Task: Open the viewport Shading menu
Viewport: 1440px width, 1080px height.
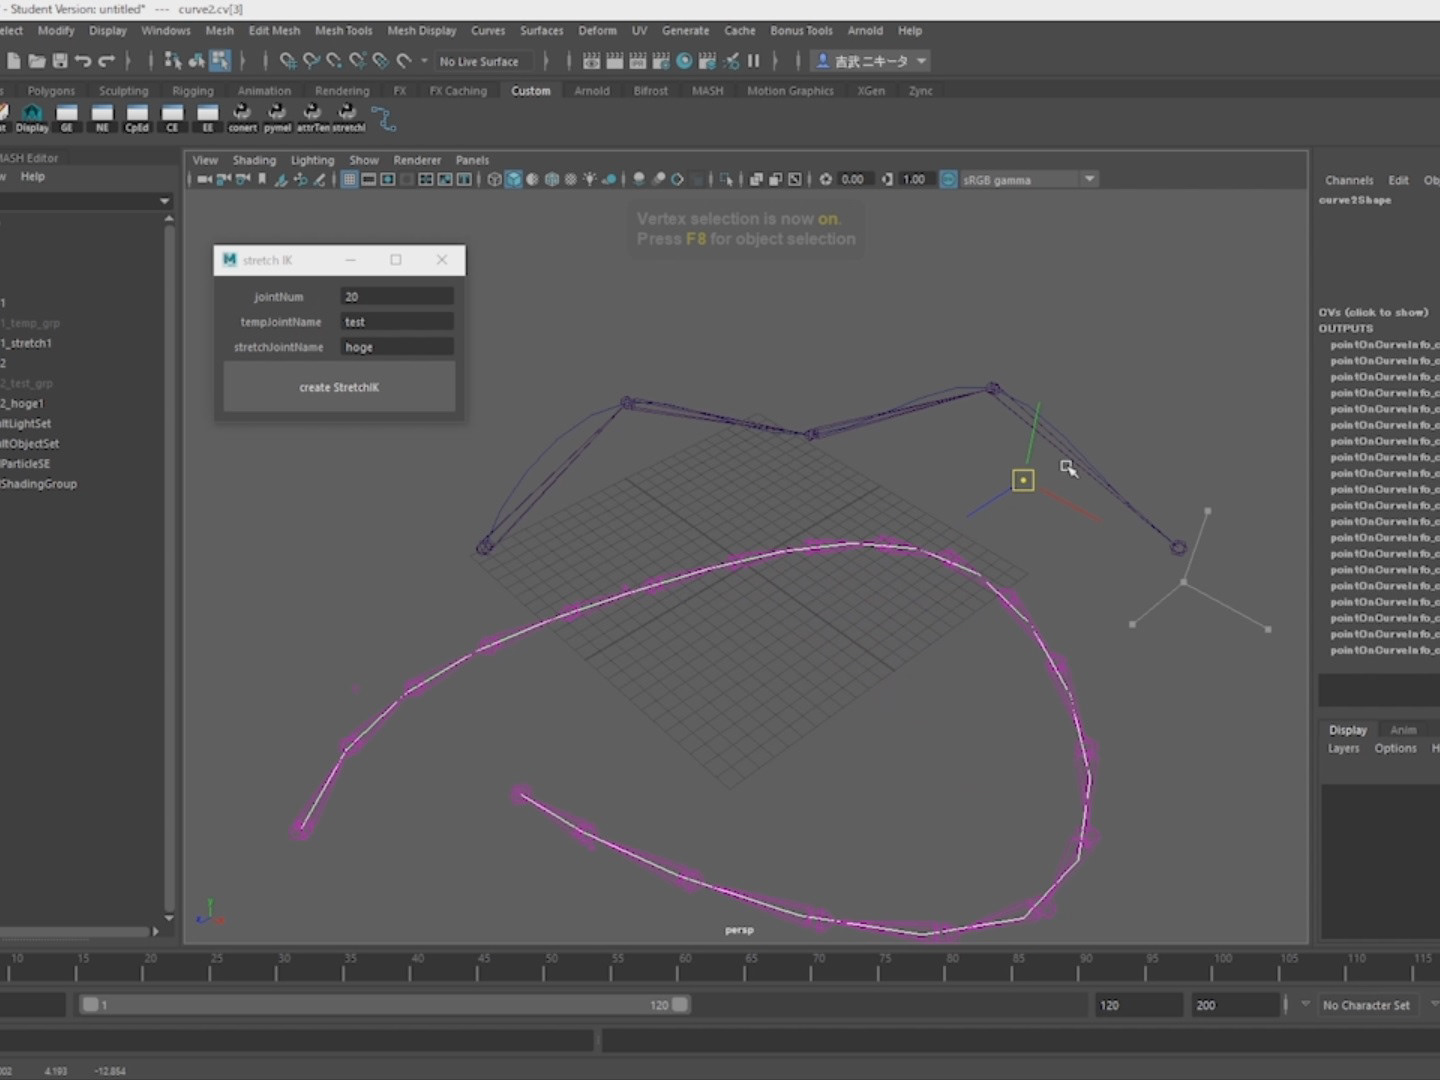Action: click(254, 160)
